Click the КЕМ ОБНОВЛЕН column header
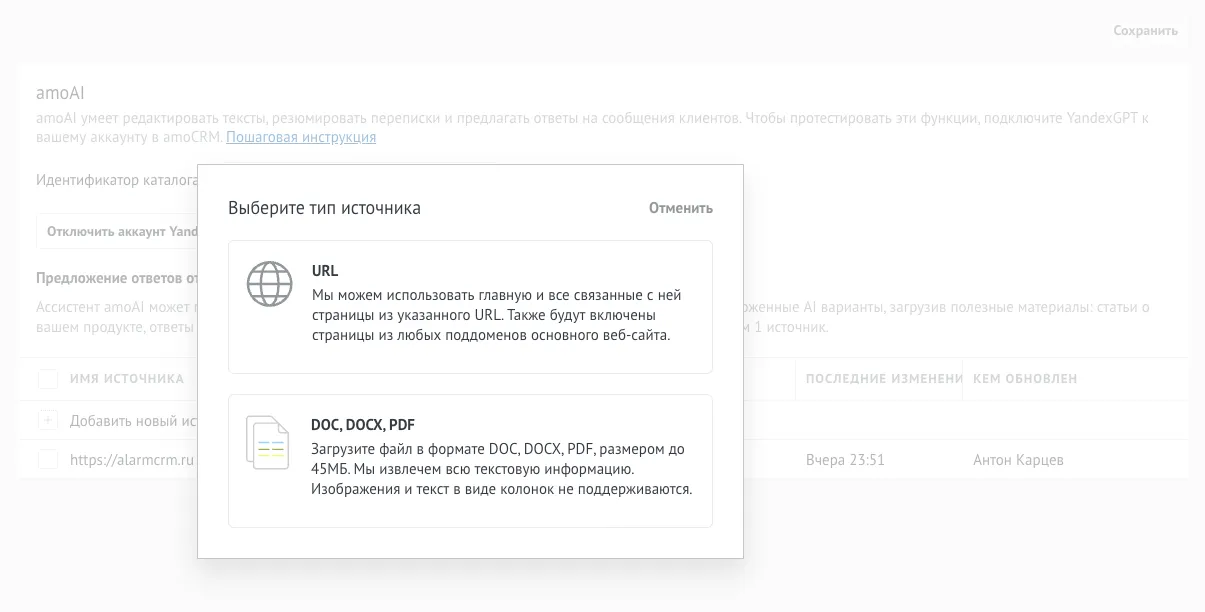This screenshot has height=612, width=1205. (1025, 379)
